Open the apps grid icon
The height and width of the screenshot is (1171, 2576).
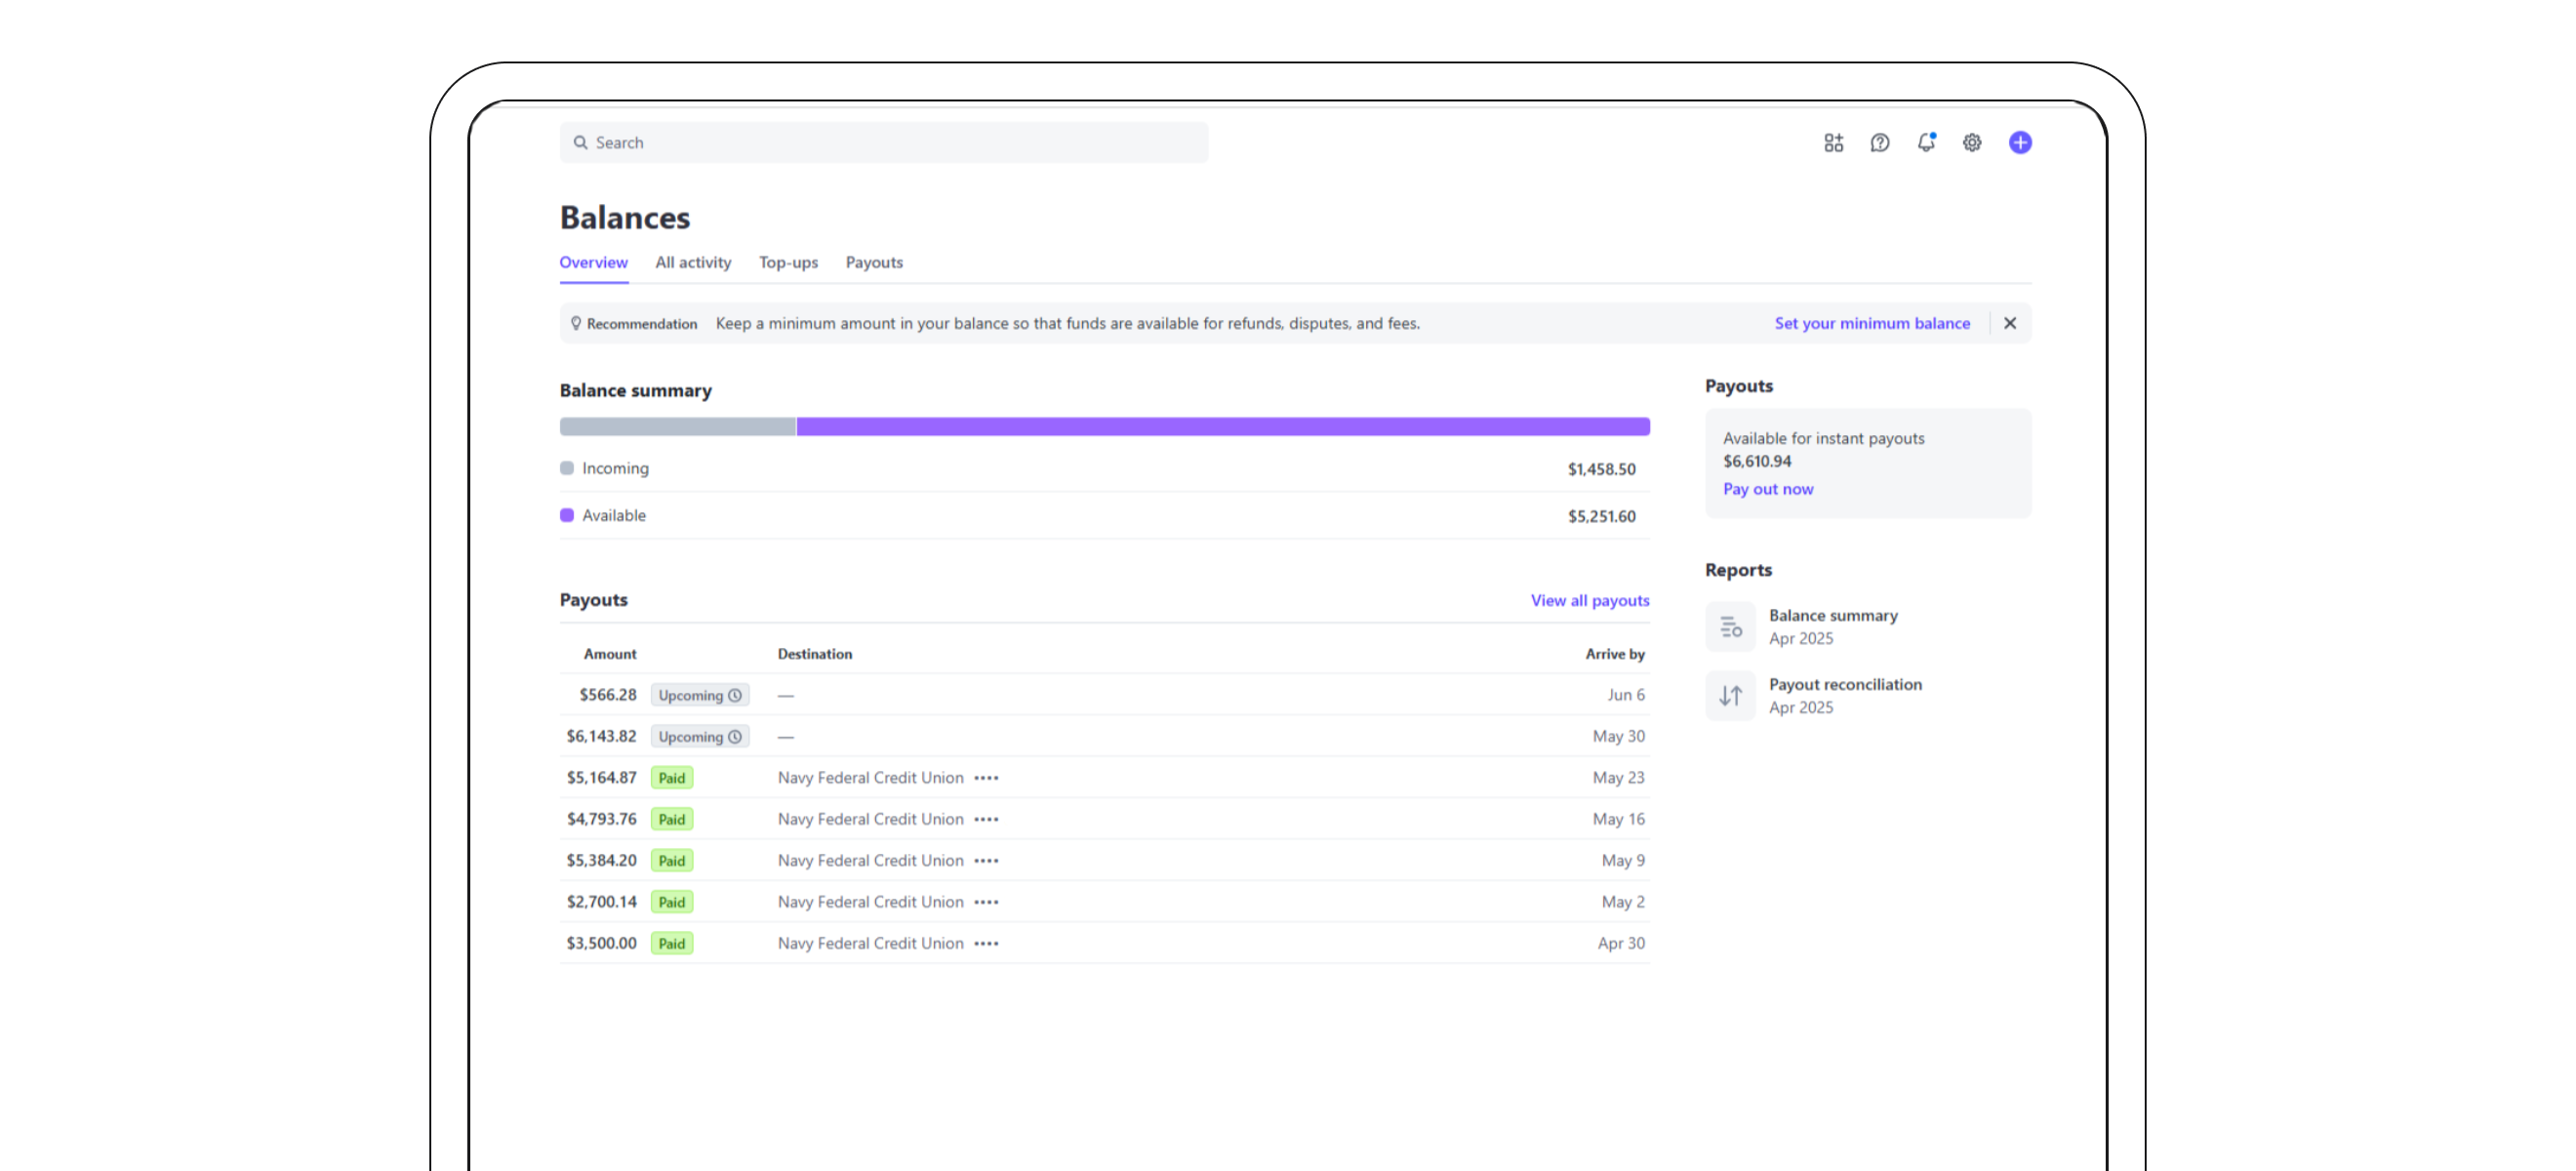pyautogui.click(x=1833, y=143)
